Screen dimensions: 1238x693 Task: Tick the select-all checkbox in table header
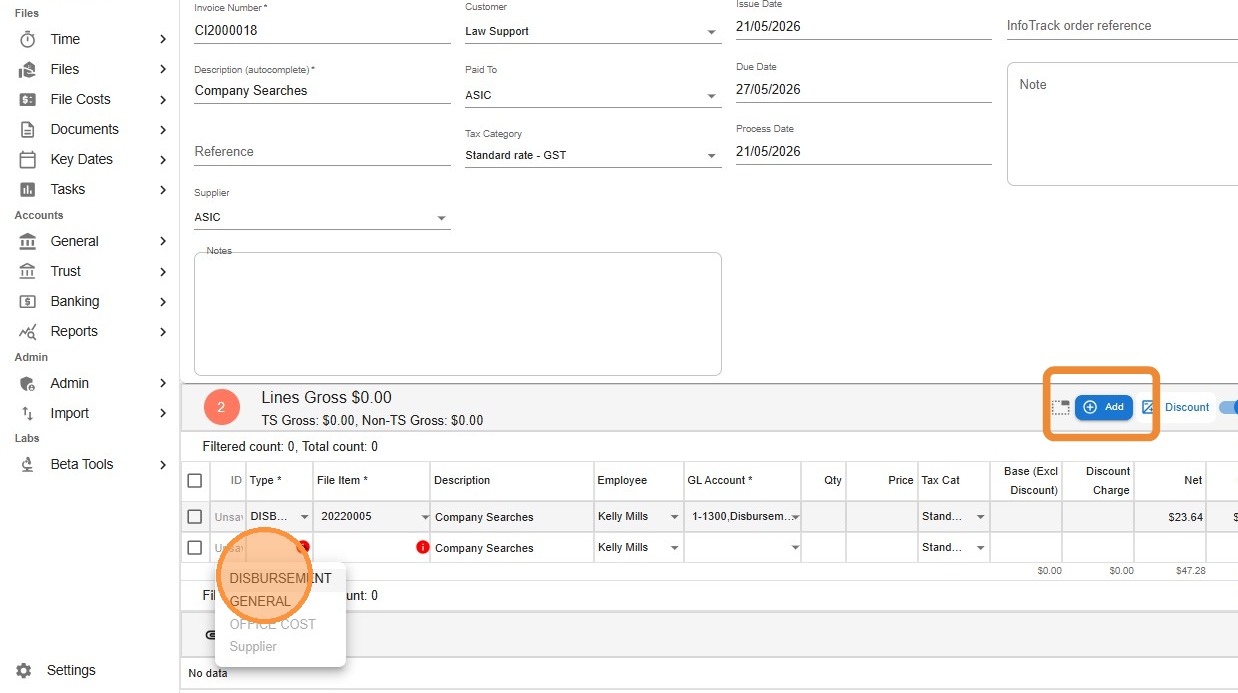195,481
